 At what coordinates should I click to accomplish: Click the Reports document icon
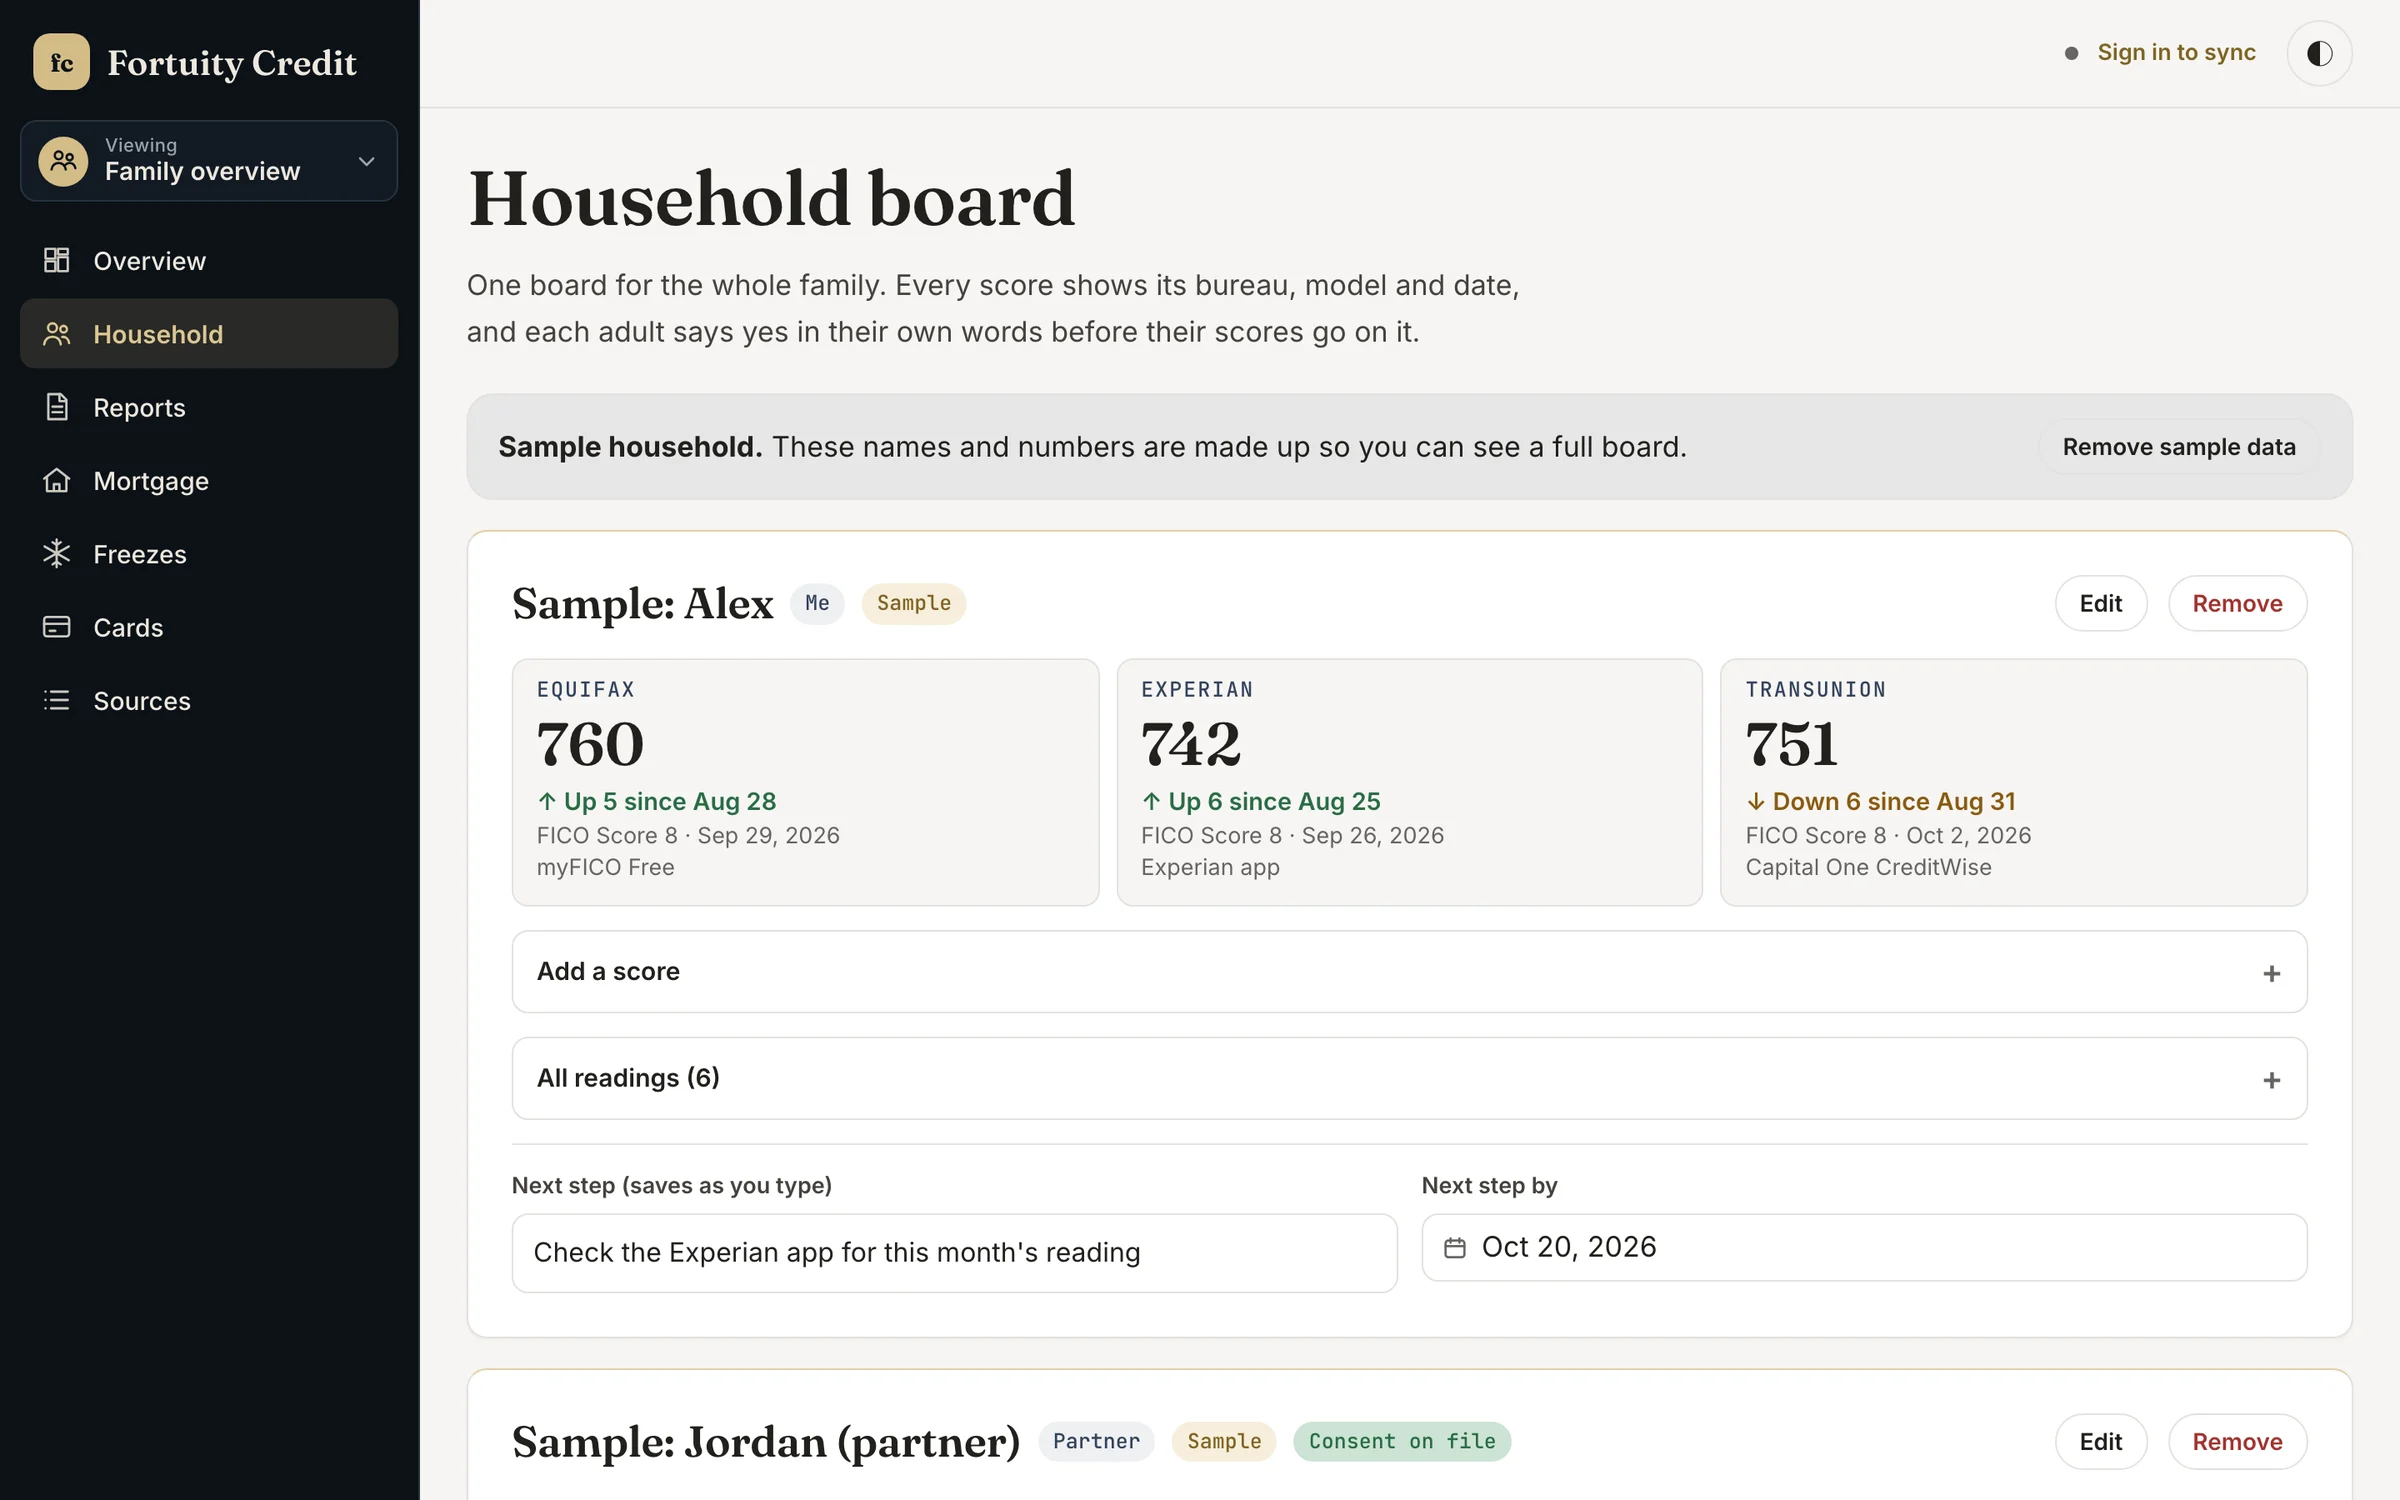coord(57,407)
